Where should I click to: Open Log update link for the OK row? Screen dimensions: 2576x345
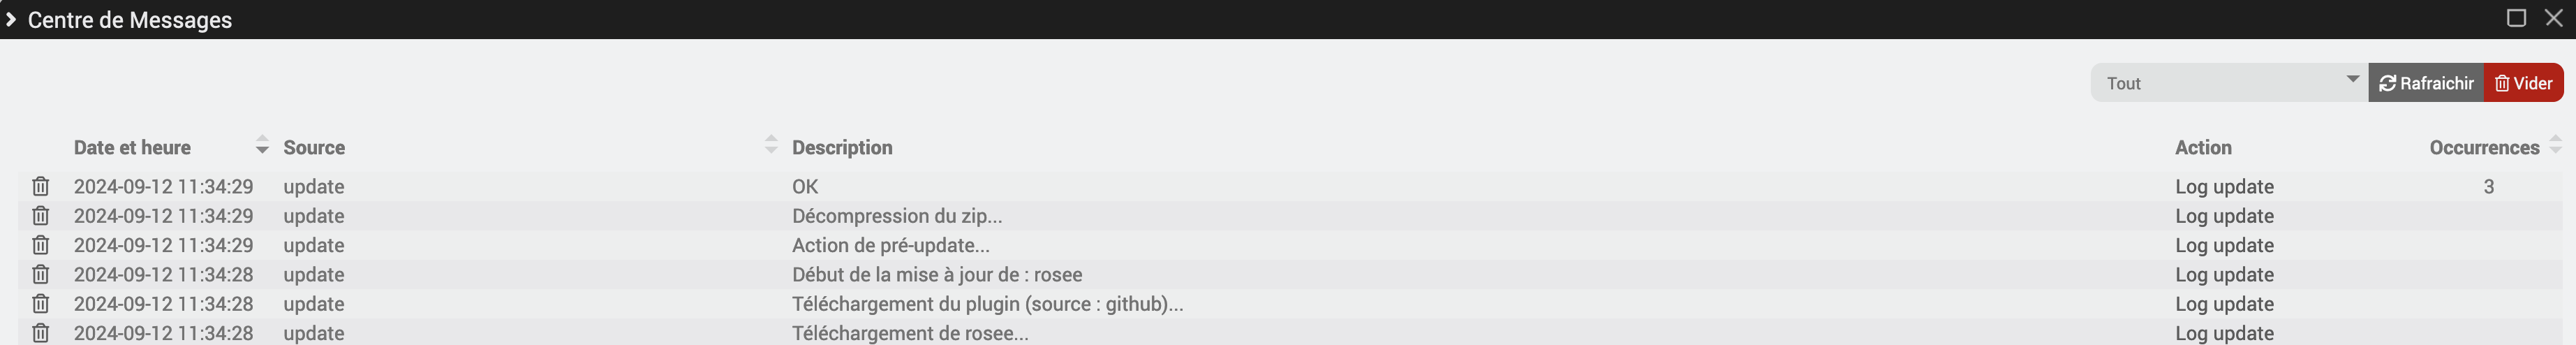point(2224,186)
